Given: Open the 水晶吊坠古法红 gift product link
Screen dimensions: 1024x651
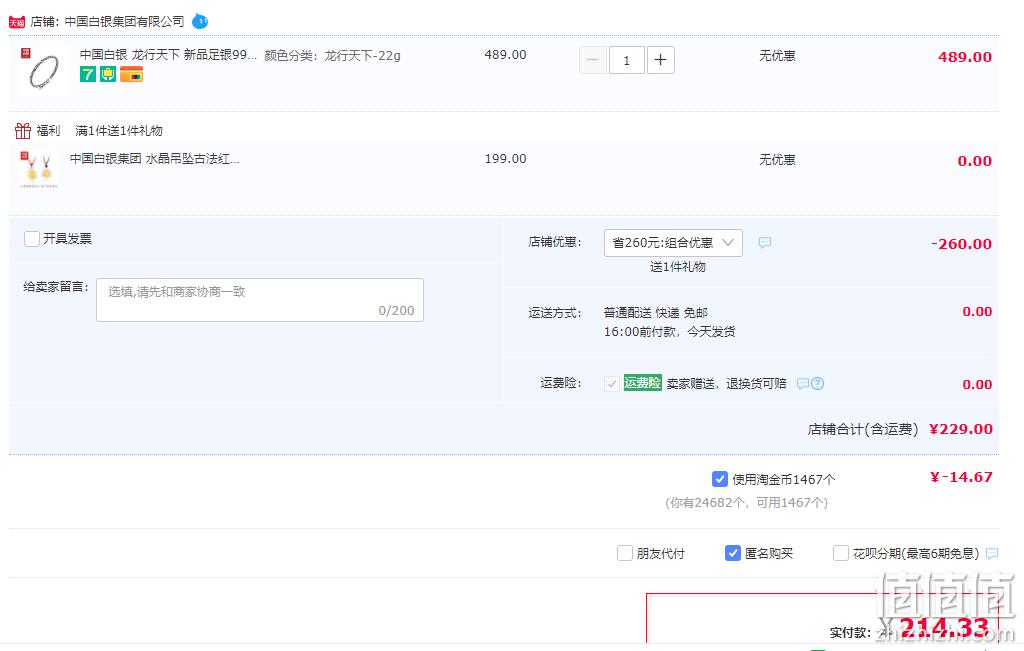Looking at the screenshot, I should coord(154,159).
